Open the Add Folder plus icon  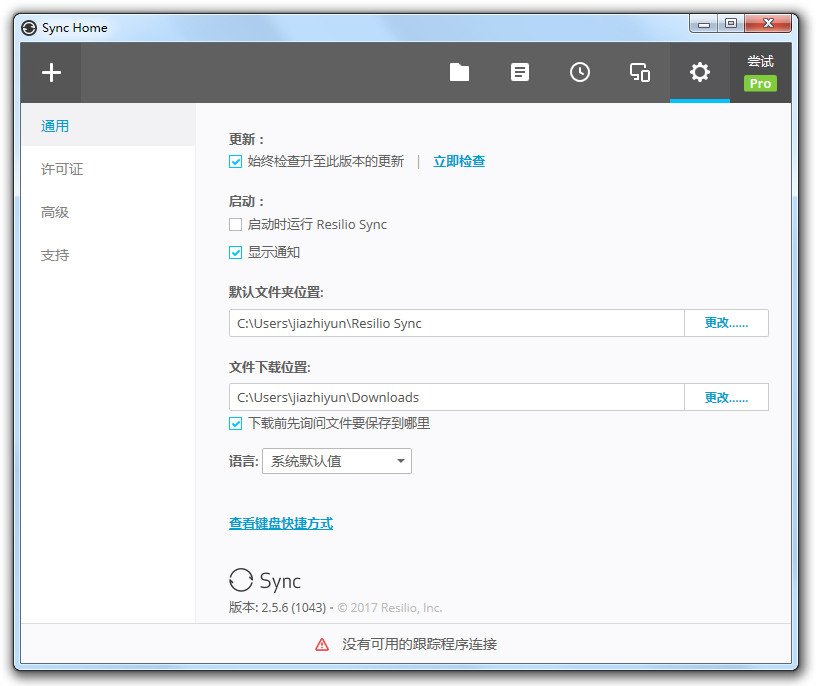(x=50, y=72)
